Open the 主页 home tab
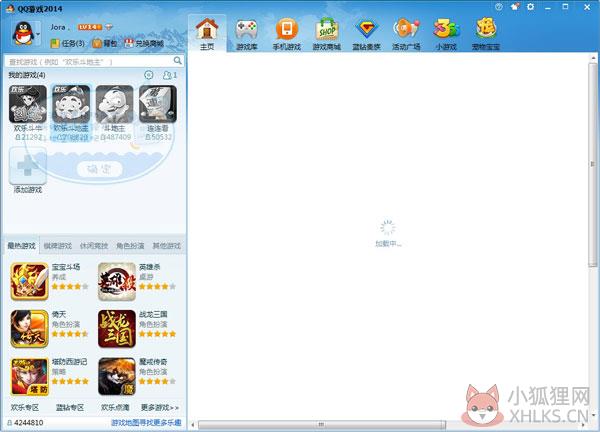This screenshot has width=600, height=432. coord(207,34)
